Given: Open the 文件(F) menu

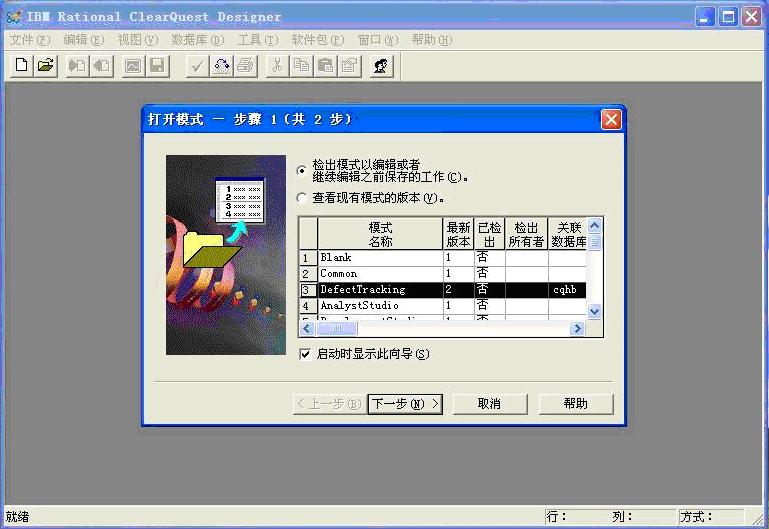Looking at the screenshot, I should click(x=30, y=40).
